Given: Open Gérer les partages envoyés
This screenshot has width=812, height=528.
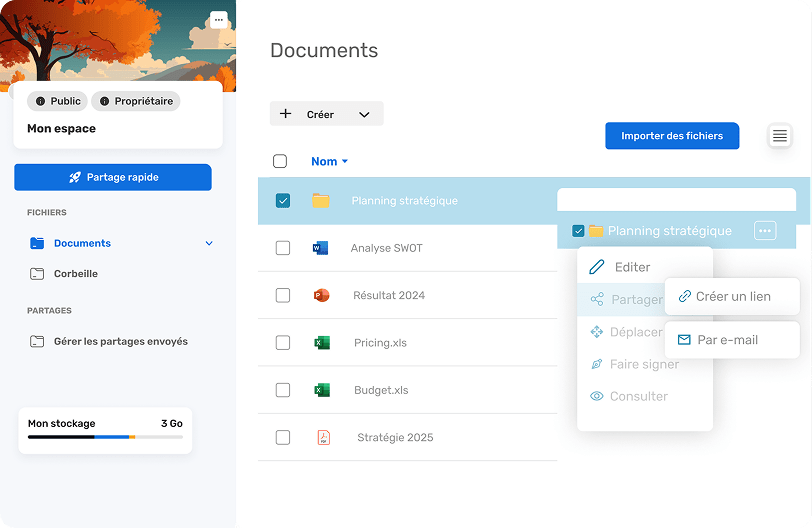Looking at the screenshot, I should pyautogui.click(x=120, y=342).
